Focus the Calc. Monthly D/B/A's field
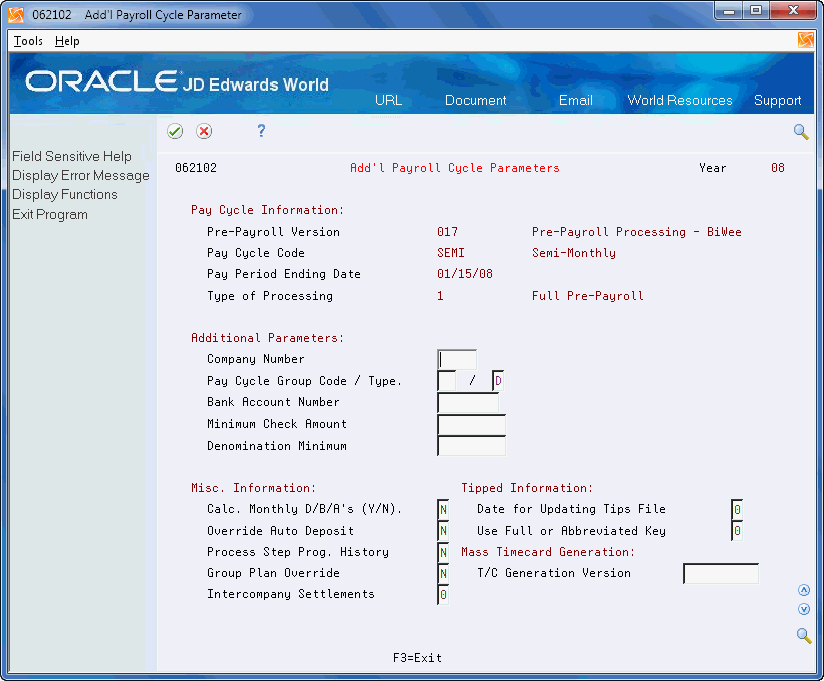This screenshot has height=681, width=824. coord(443,509)
